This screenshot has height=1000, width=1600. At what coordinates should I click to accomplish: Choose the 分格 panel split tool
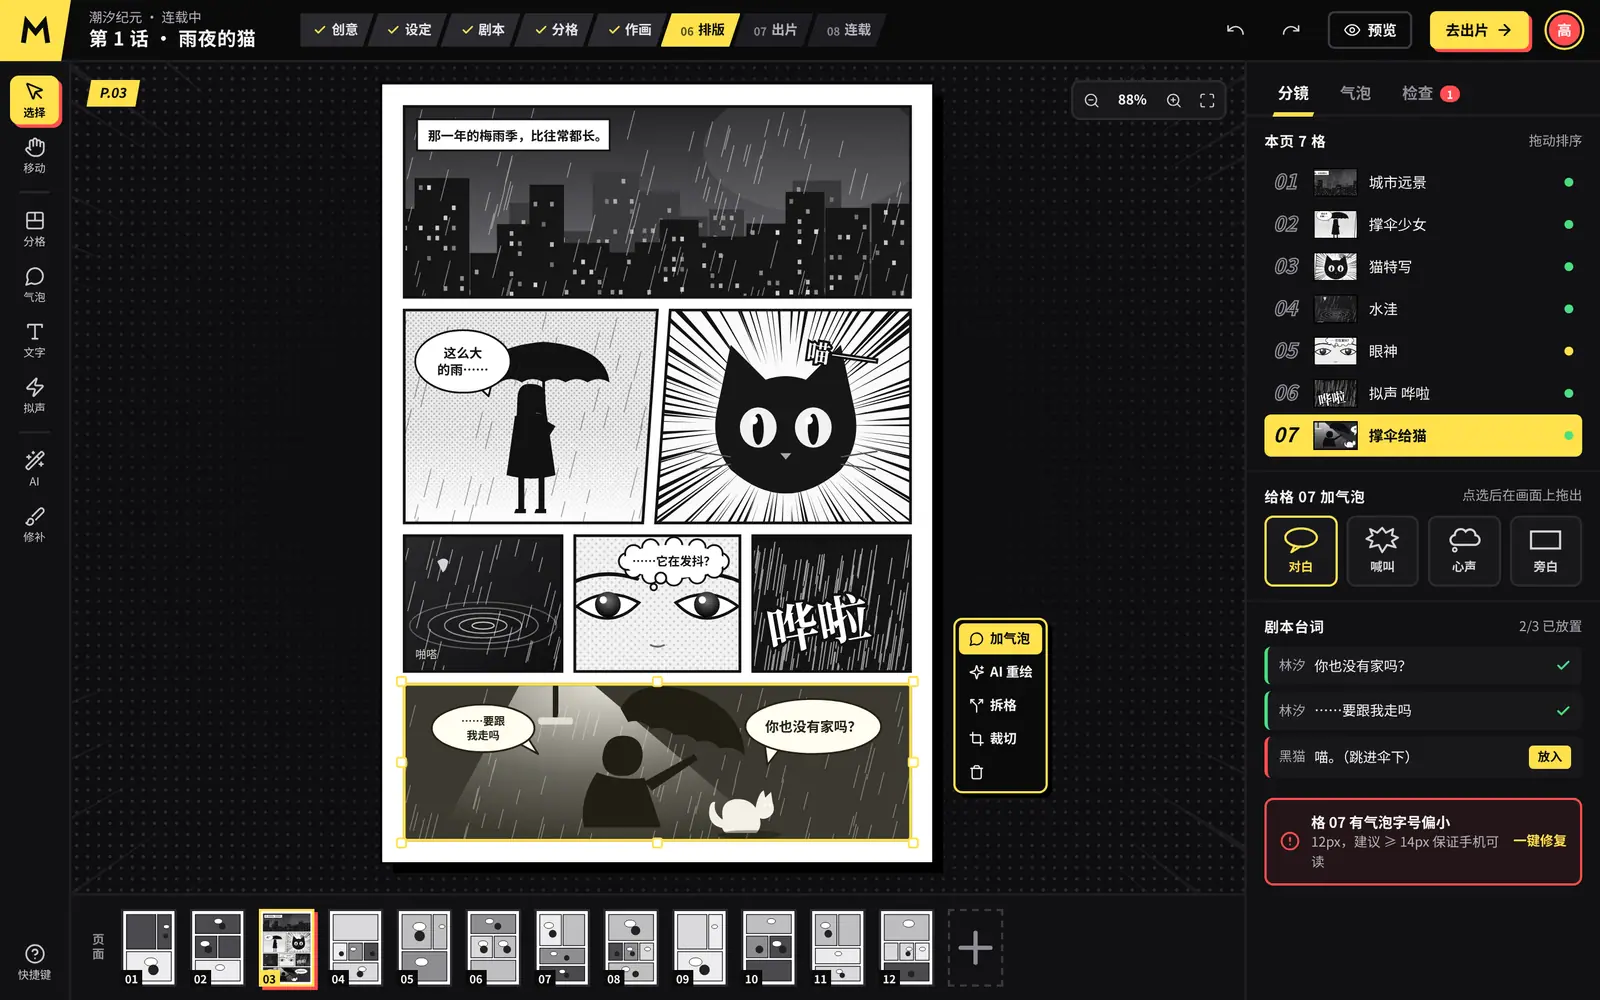pos(35,229)
